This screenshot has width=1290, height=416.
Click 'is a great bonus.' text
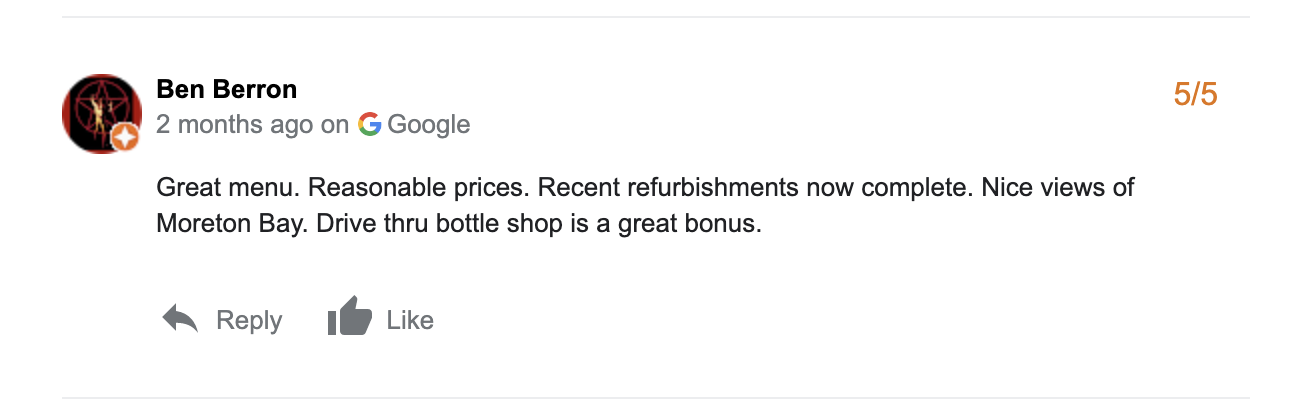[x=650, y=224]
